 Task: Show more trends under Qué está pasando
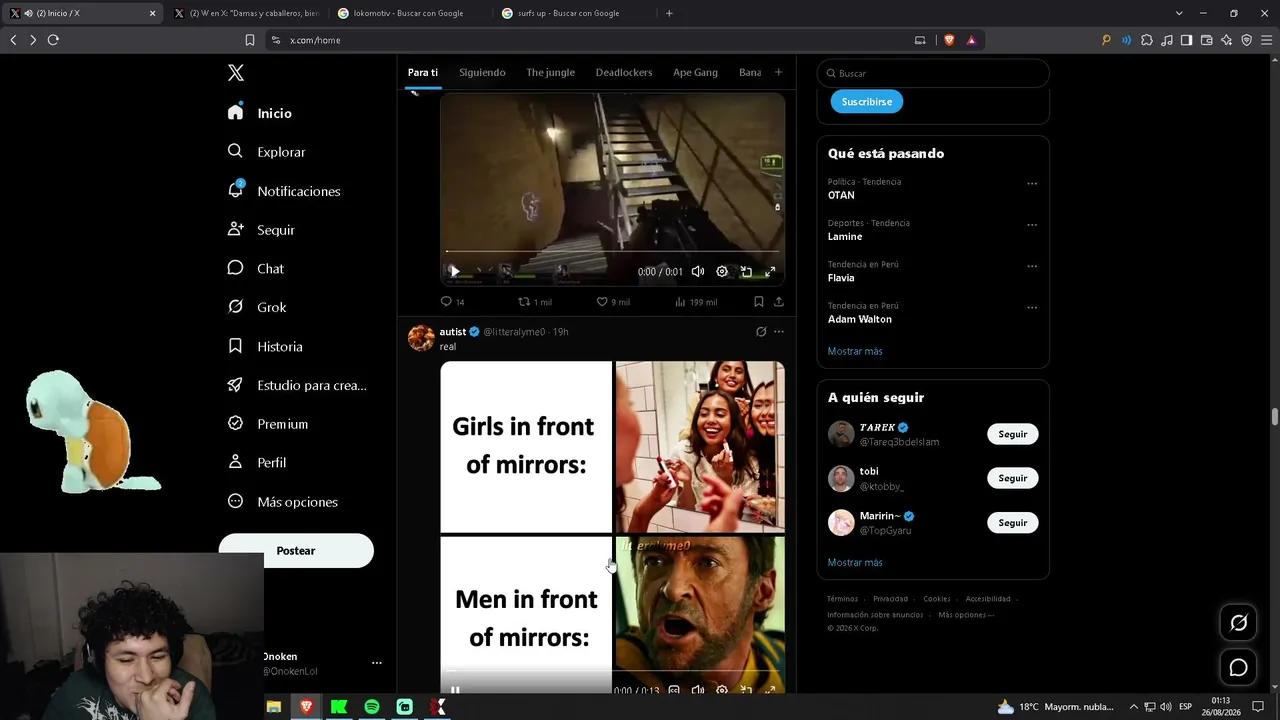(855, 351)
